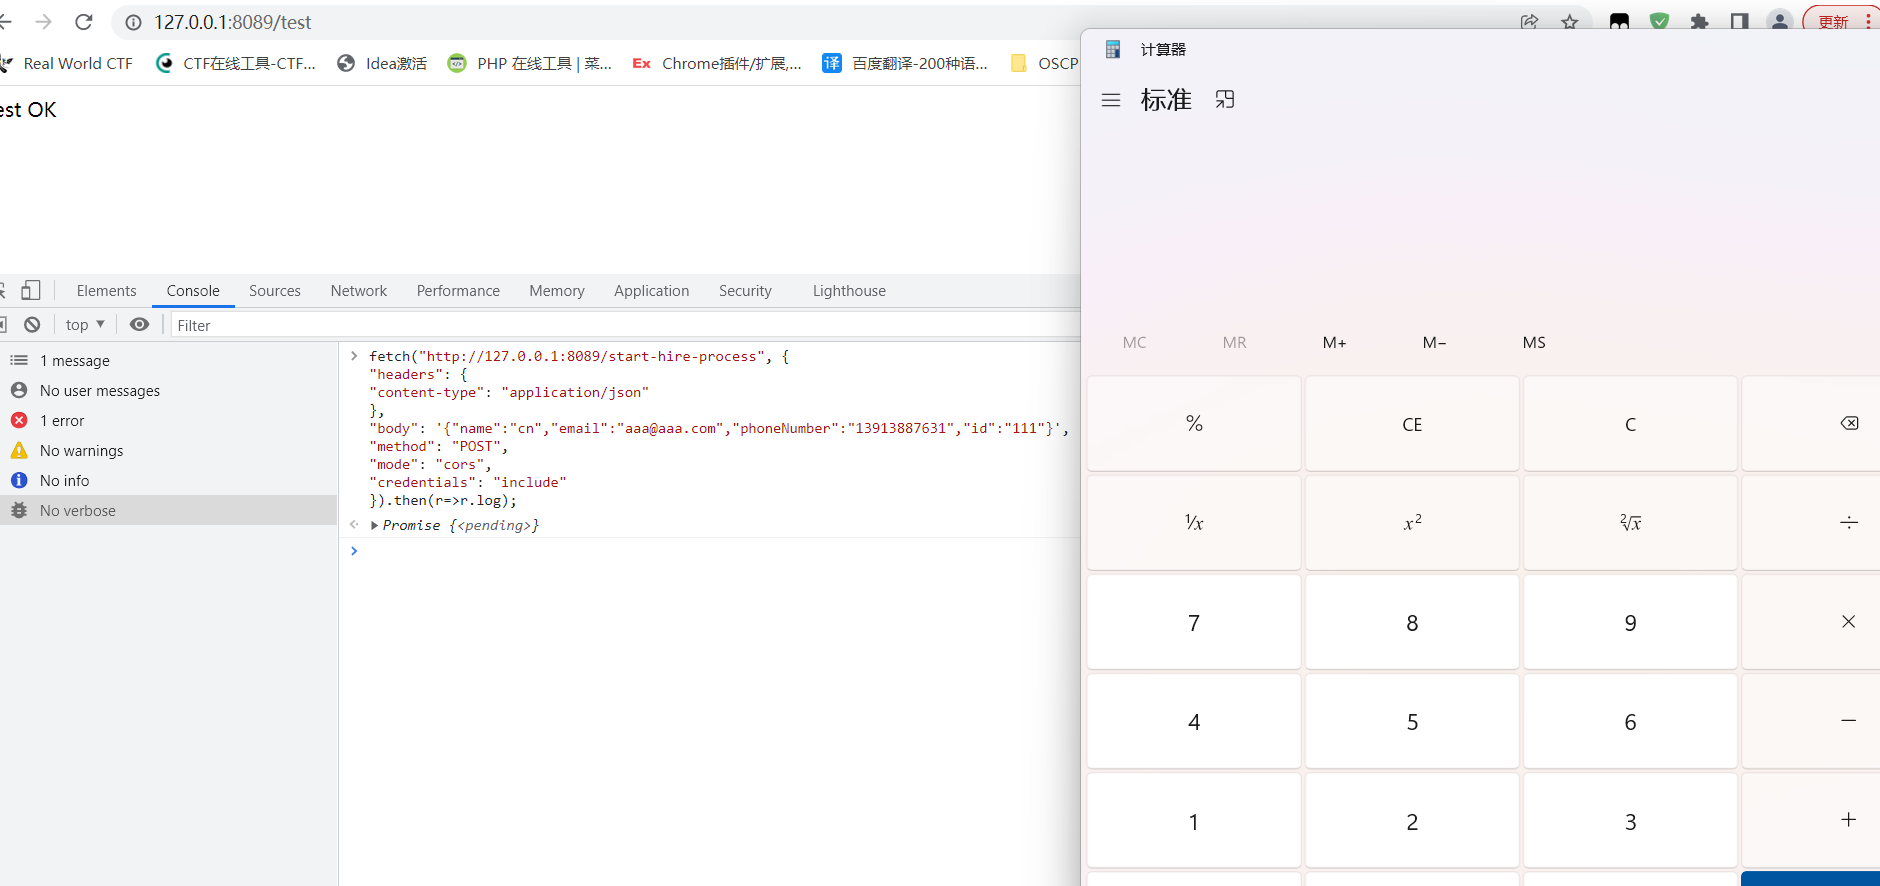Image resolution: width=1880 pixels, height=886 pixels.
Task: Select 'No info' sidebar filter
Action: (x=168, y=480)
